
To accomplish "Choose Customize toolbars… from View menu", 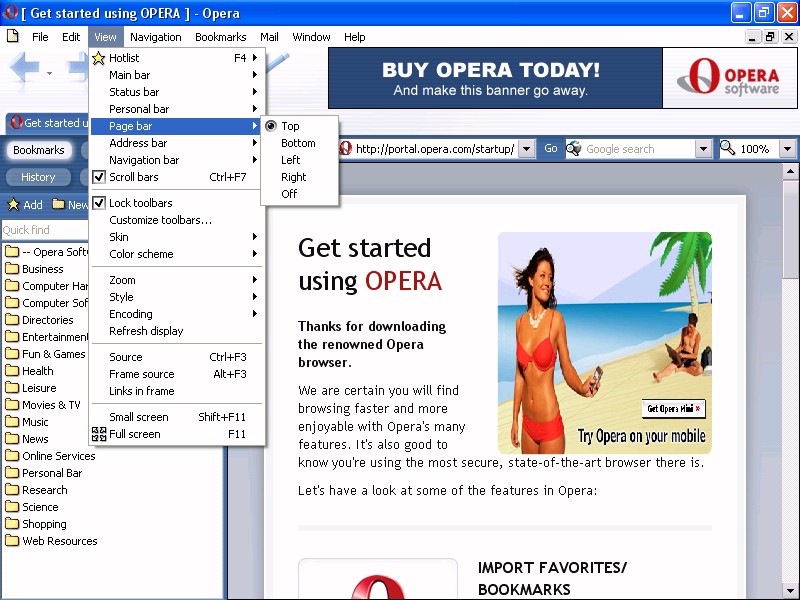I will coord(177,220).
